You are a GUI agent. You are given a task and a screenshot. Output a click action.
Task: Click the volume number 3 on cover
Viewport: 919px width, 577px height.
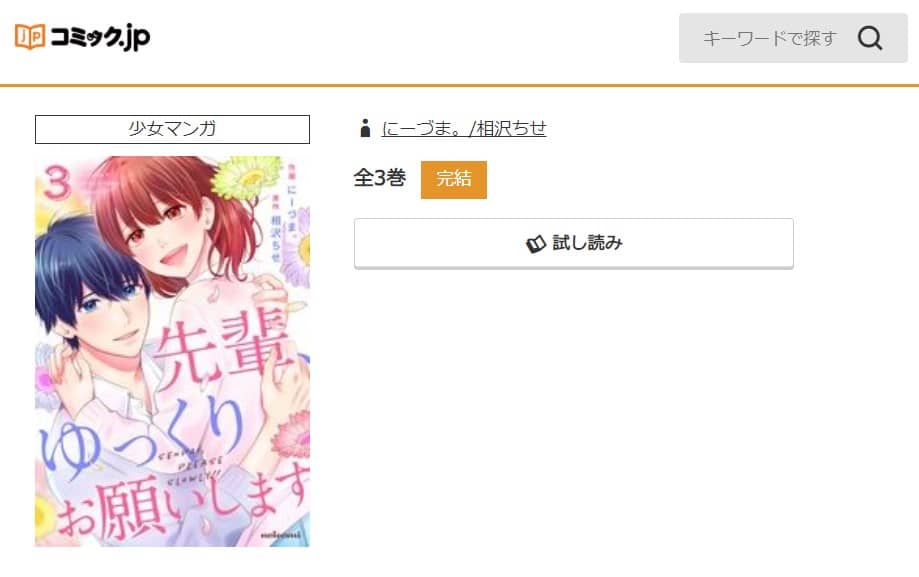pos(57,182)
